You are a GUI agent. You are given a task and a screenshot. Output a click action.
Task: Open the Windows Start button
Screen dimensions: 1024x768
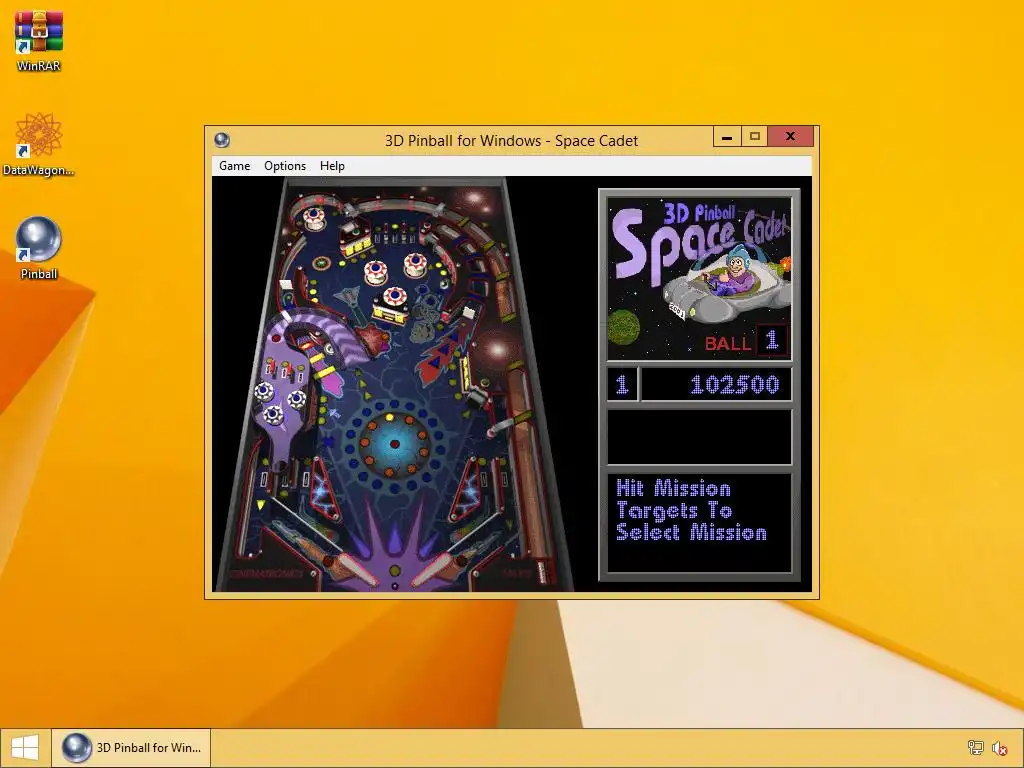click(x=25, y=748)
